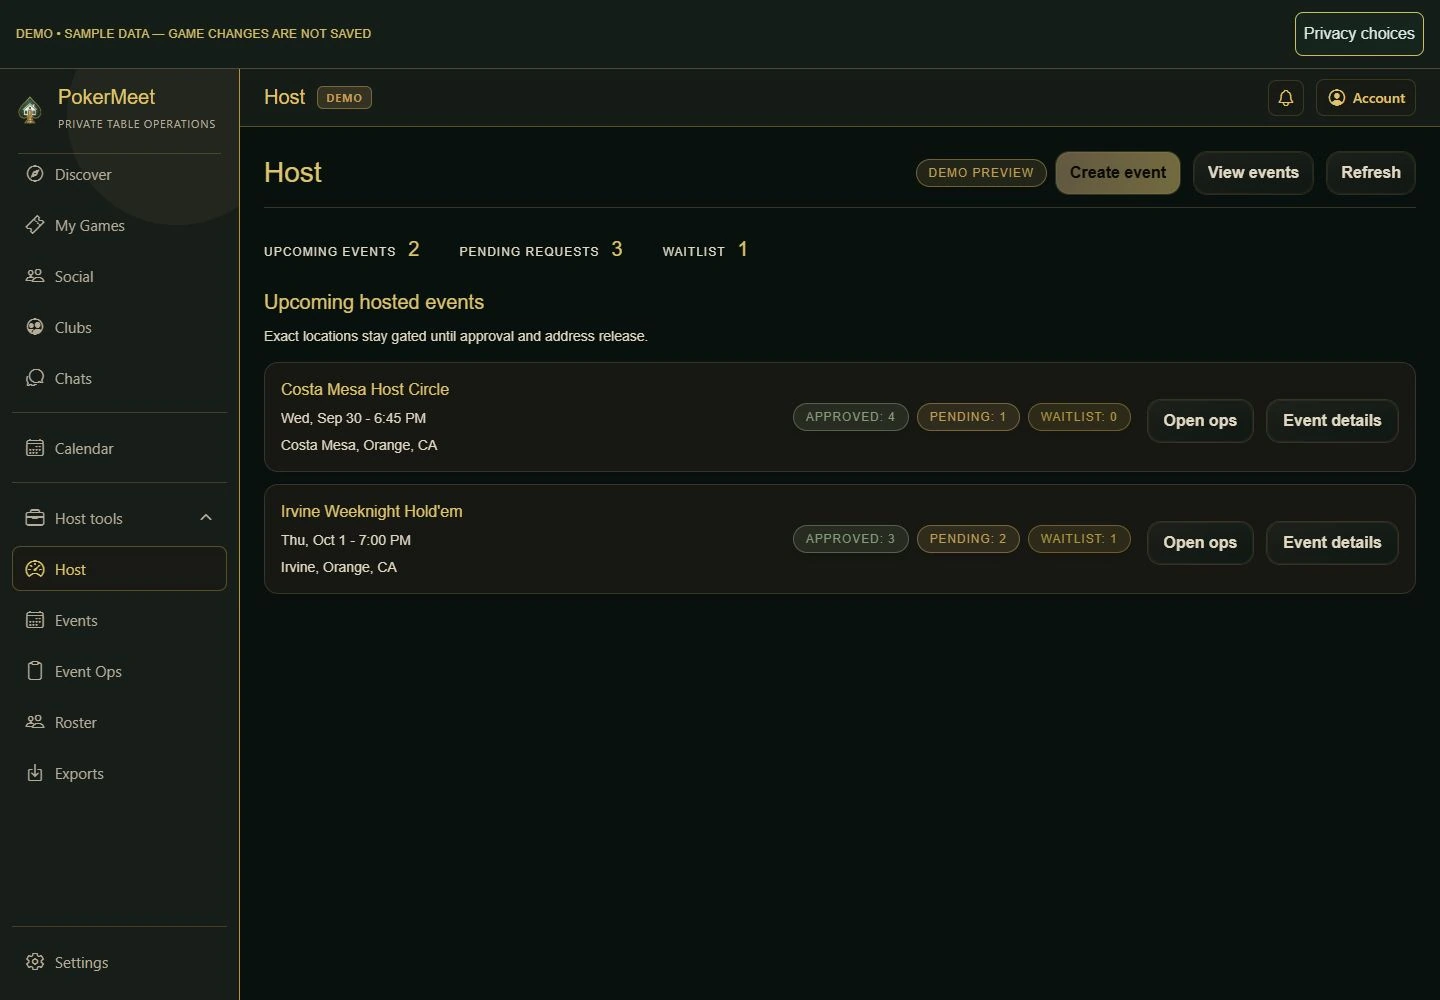This screenshot has width=1440, height=1000.
Task: Click the Calendar icon in sidebar
Action: (35, 448)
